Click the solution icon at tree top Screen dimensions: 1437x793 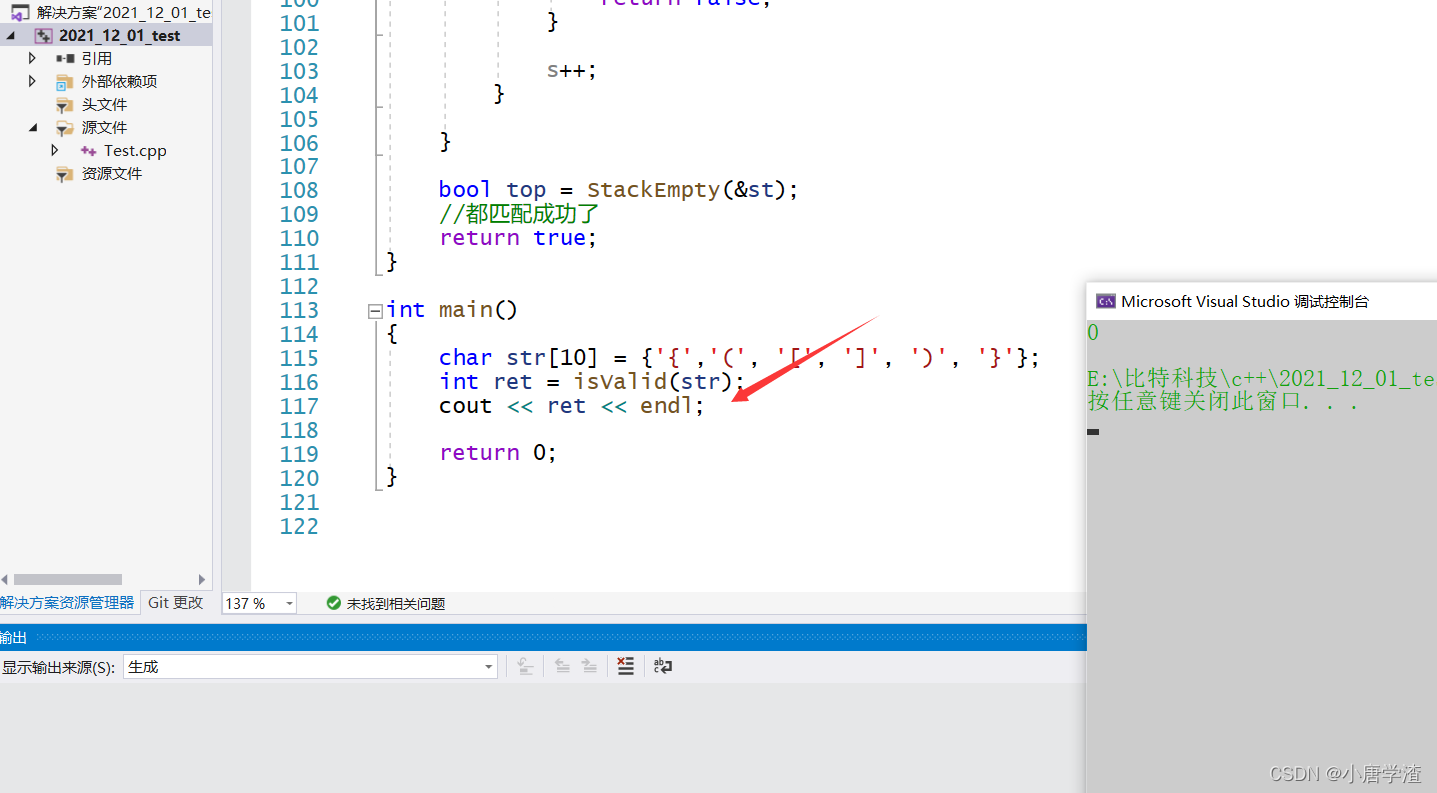[x=20, y=12]
